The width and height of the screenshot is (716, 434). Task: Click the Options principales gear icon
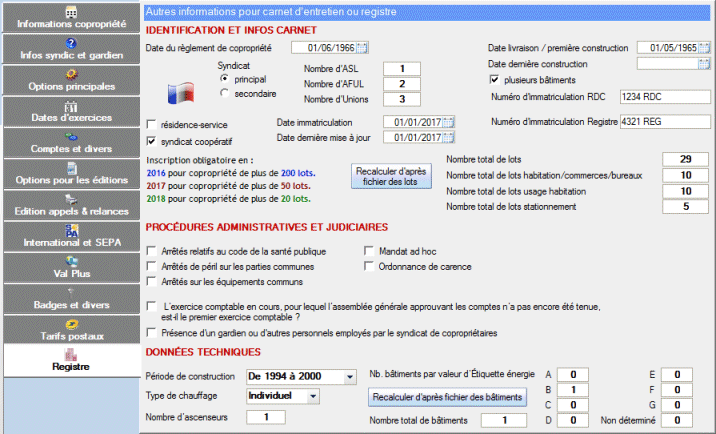click(x=71, y=74)
